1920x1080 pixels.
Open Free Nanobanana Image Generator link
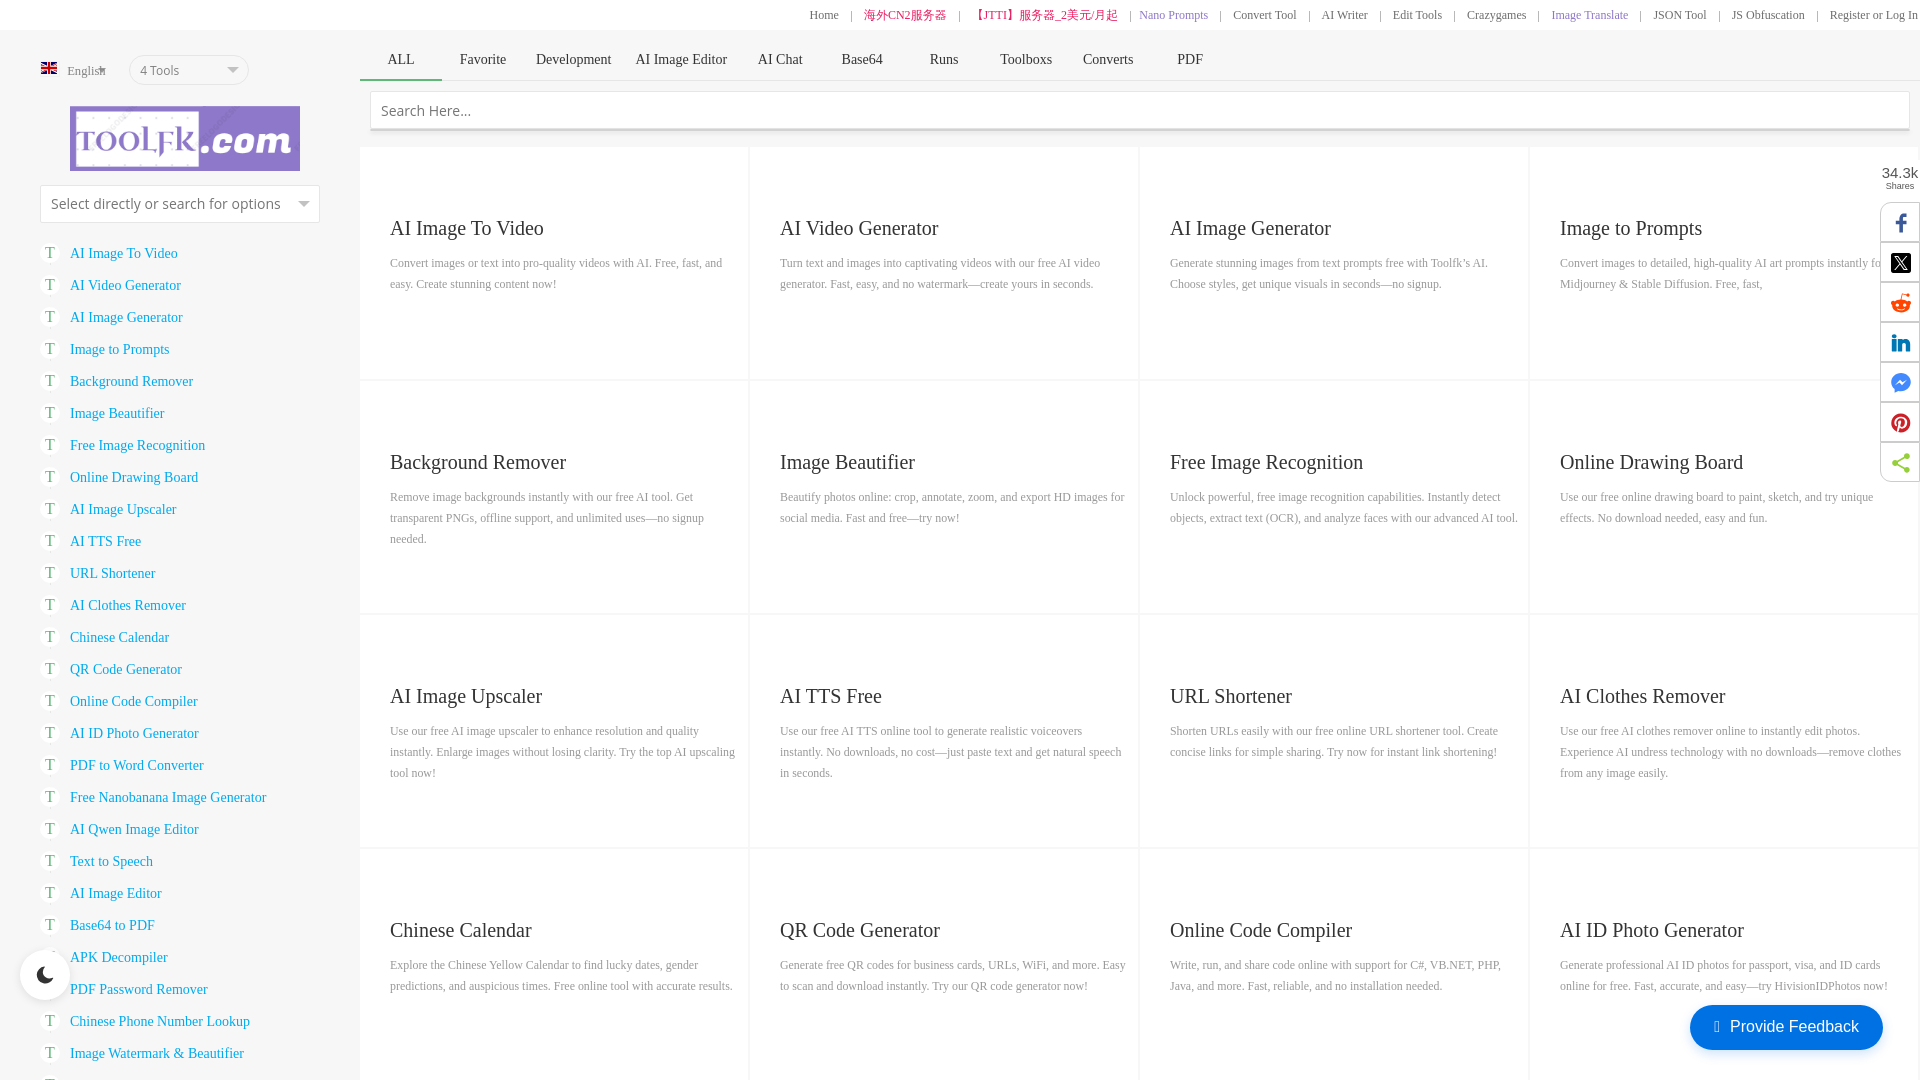(x=168, y=797)
